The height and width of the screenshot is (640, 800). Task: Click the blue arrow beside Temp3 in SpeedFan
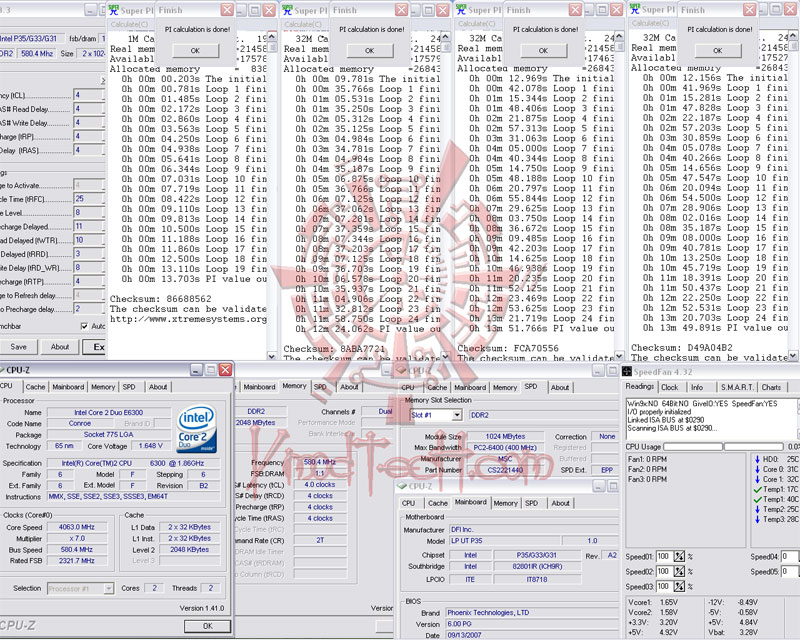757,520
